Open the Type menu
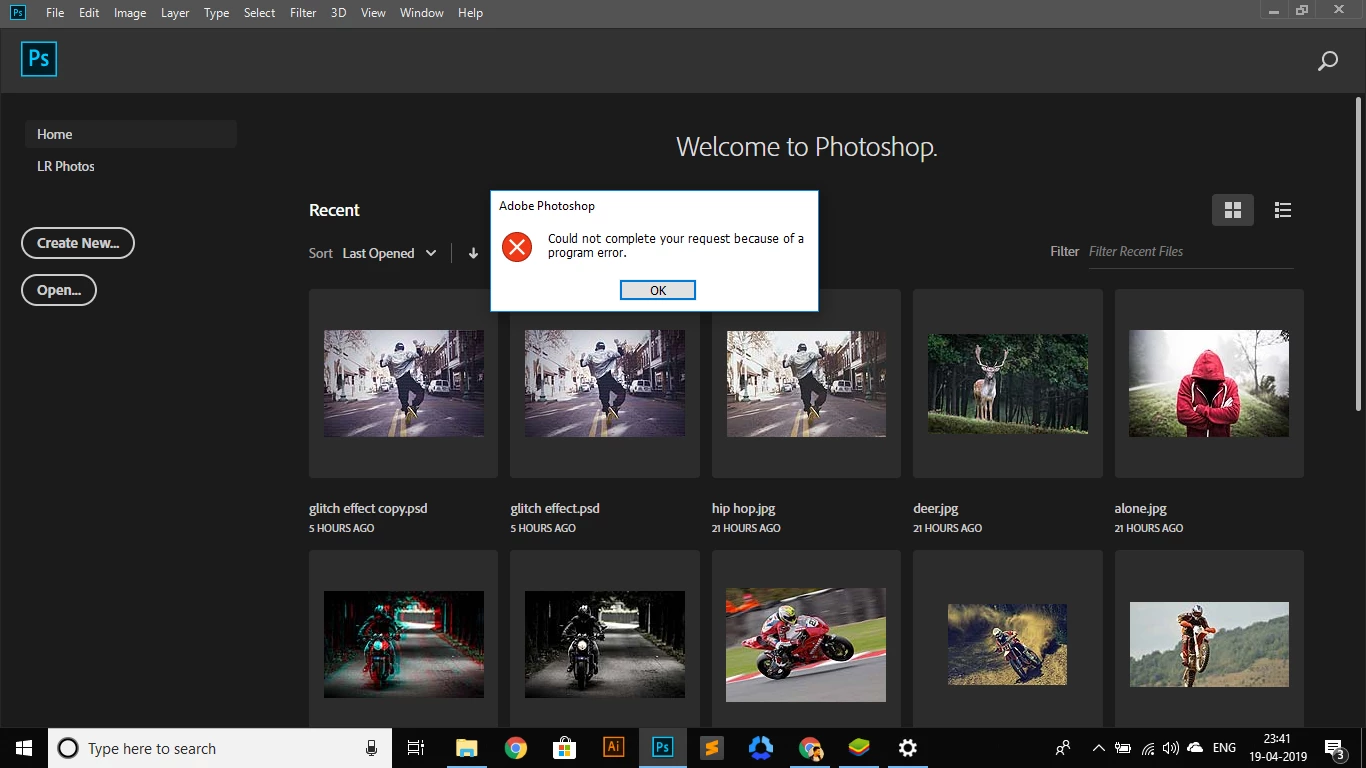Viewport: 1366px width, 768px height. [216, 13]
